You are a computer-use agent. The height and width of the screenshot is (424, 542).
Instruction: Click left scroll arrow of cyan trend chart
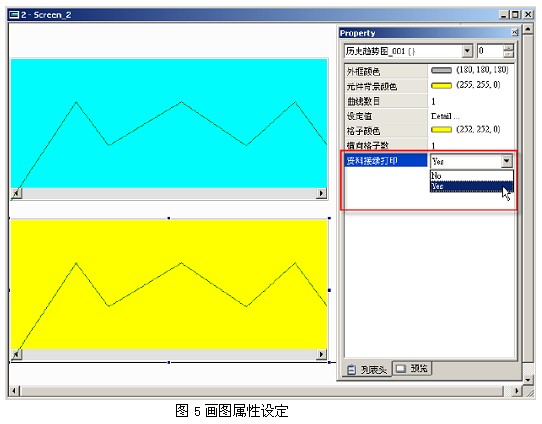click(x=17, y=193)
